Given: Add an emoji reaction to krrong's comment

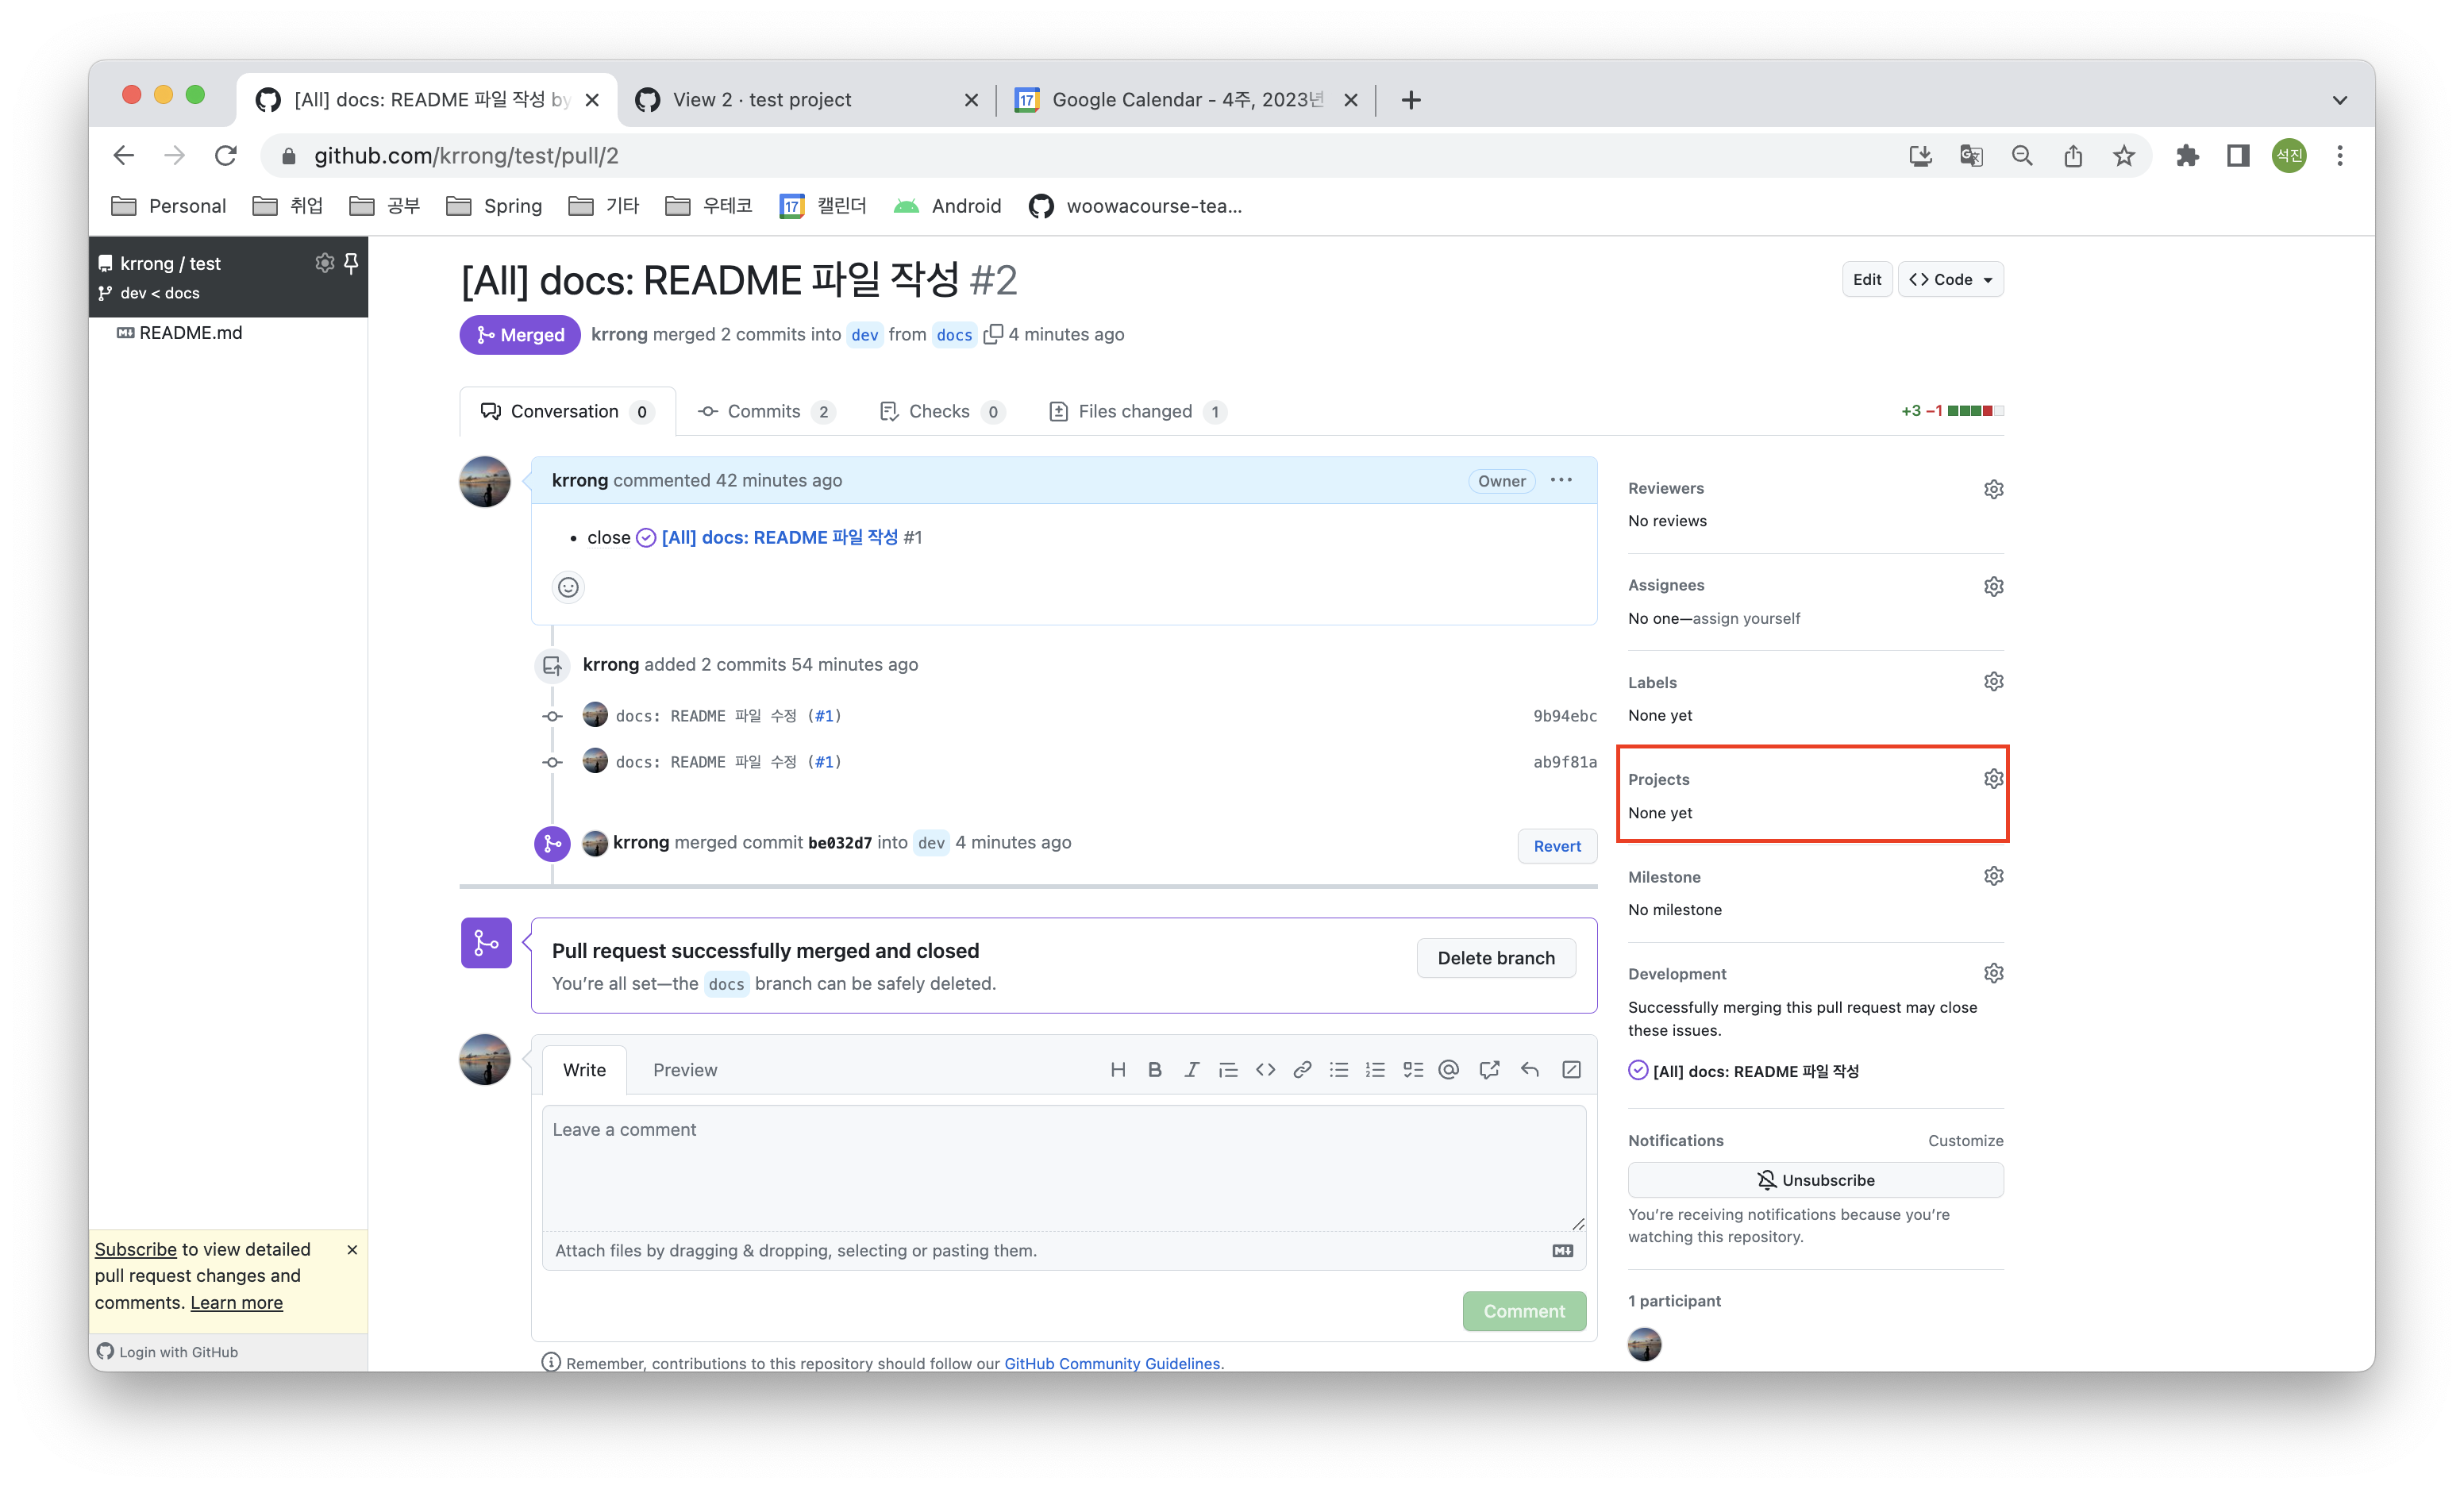Looking at the screenshot, I should click(568, 587).
